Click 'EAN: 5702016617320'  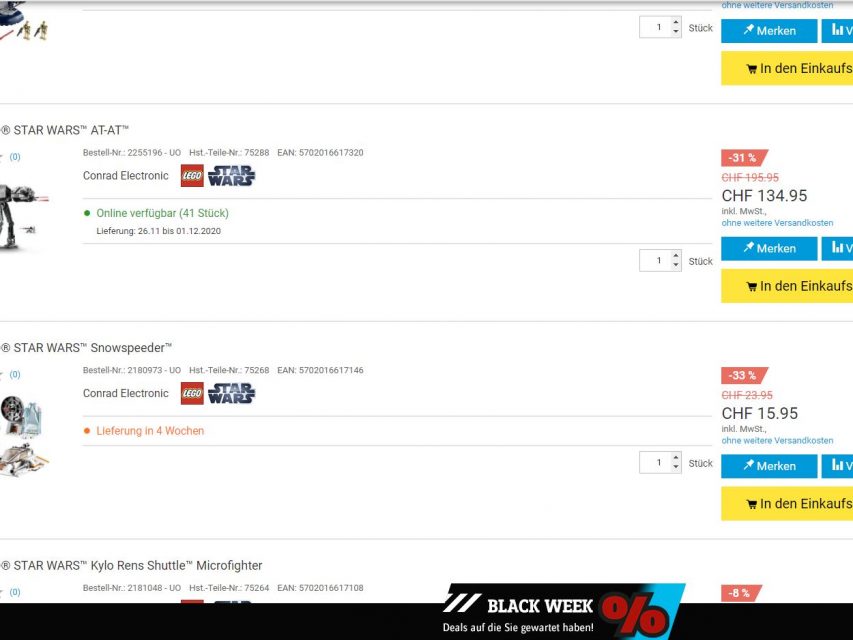click(320, 153)
